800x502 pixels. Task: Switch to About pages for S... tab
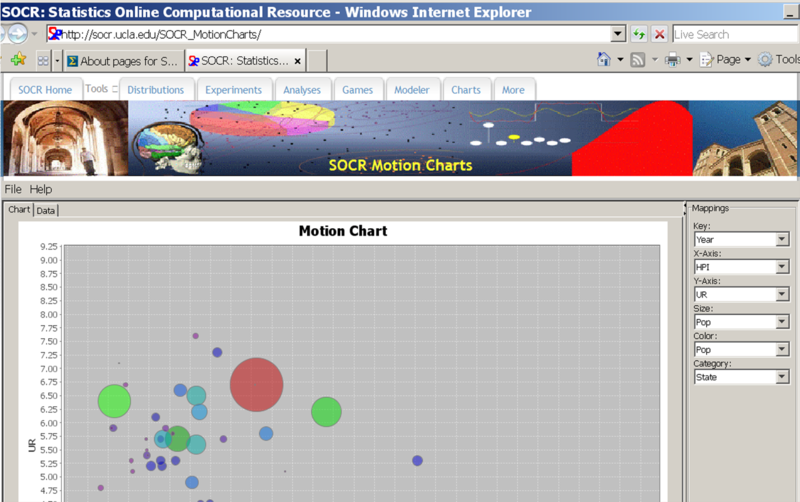coord(124,61)
